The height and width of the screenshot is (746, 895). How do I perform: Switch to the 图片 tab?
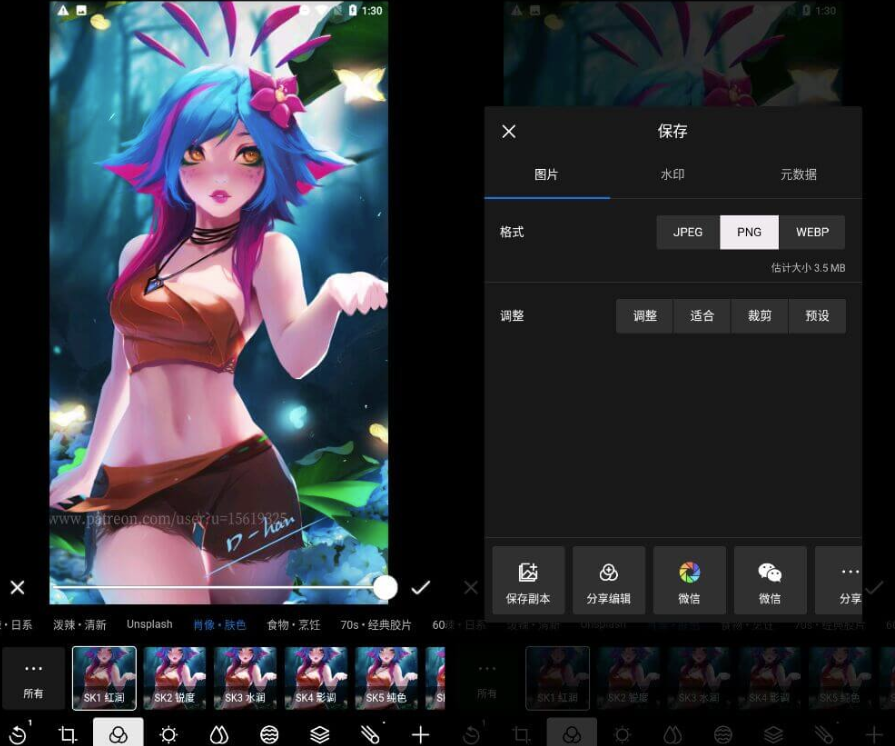click(546, 175)
